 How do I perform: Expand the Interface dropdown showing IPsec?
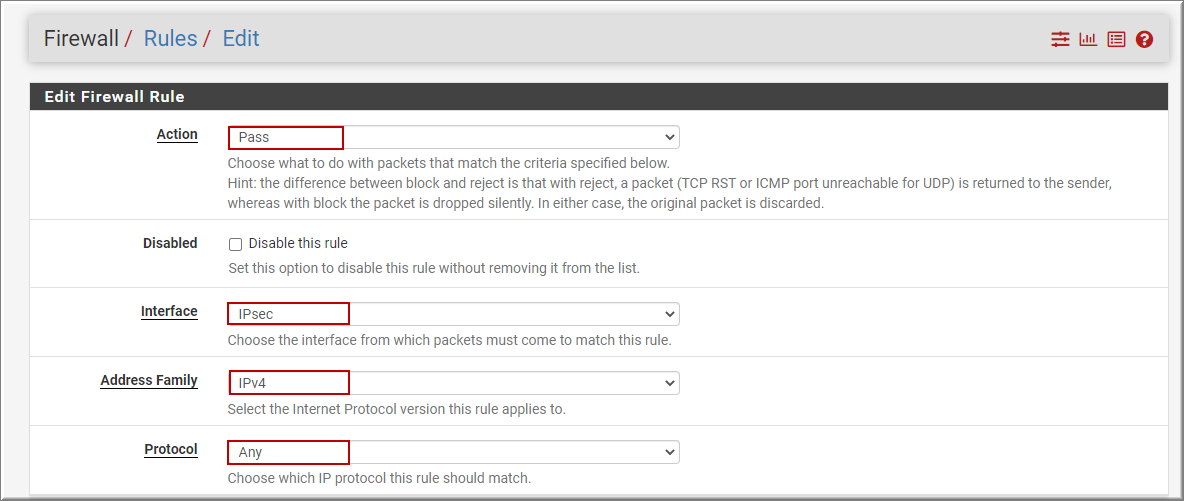pyautogui.click(x=453, y=314)
